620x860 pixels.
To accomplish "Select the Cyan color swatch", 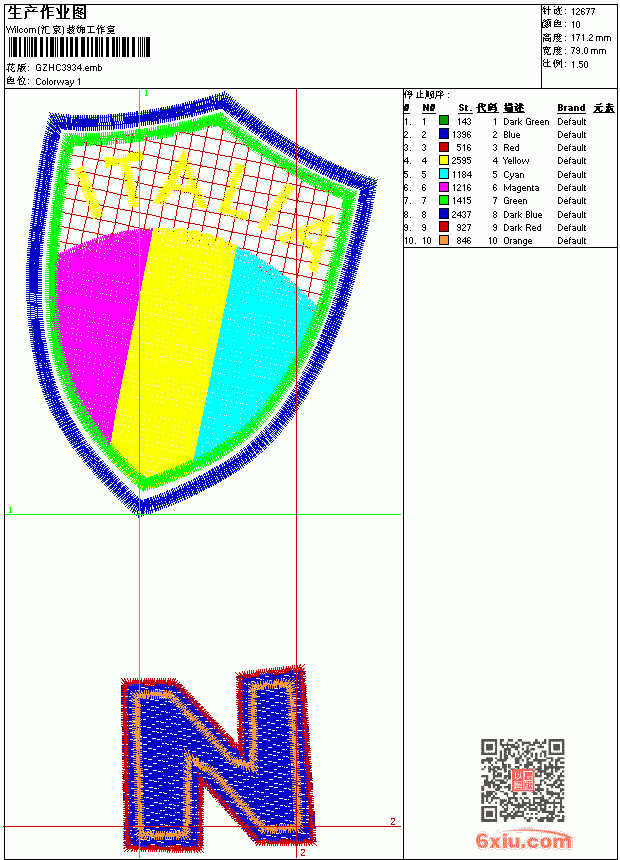I will click(x=444, y=174).
